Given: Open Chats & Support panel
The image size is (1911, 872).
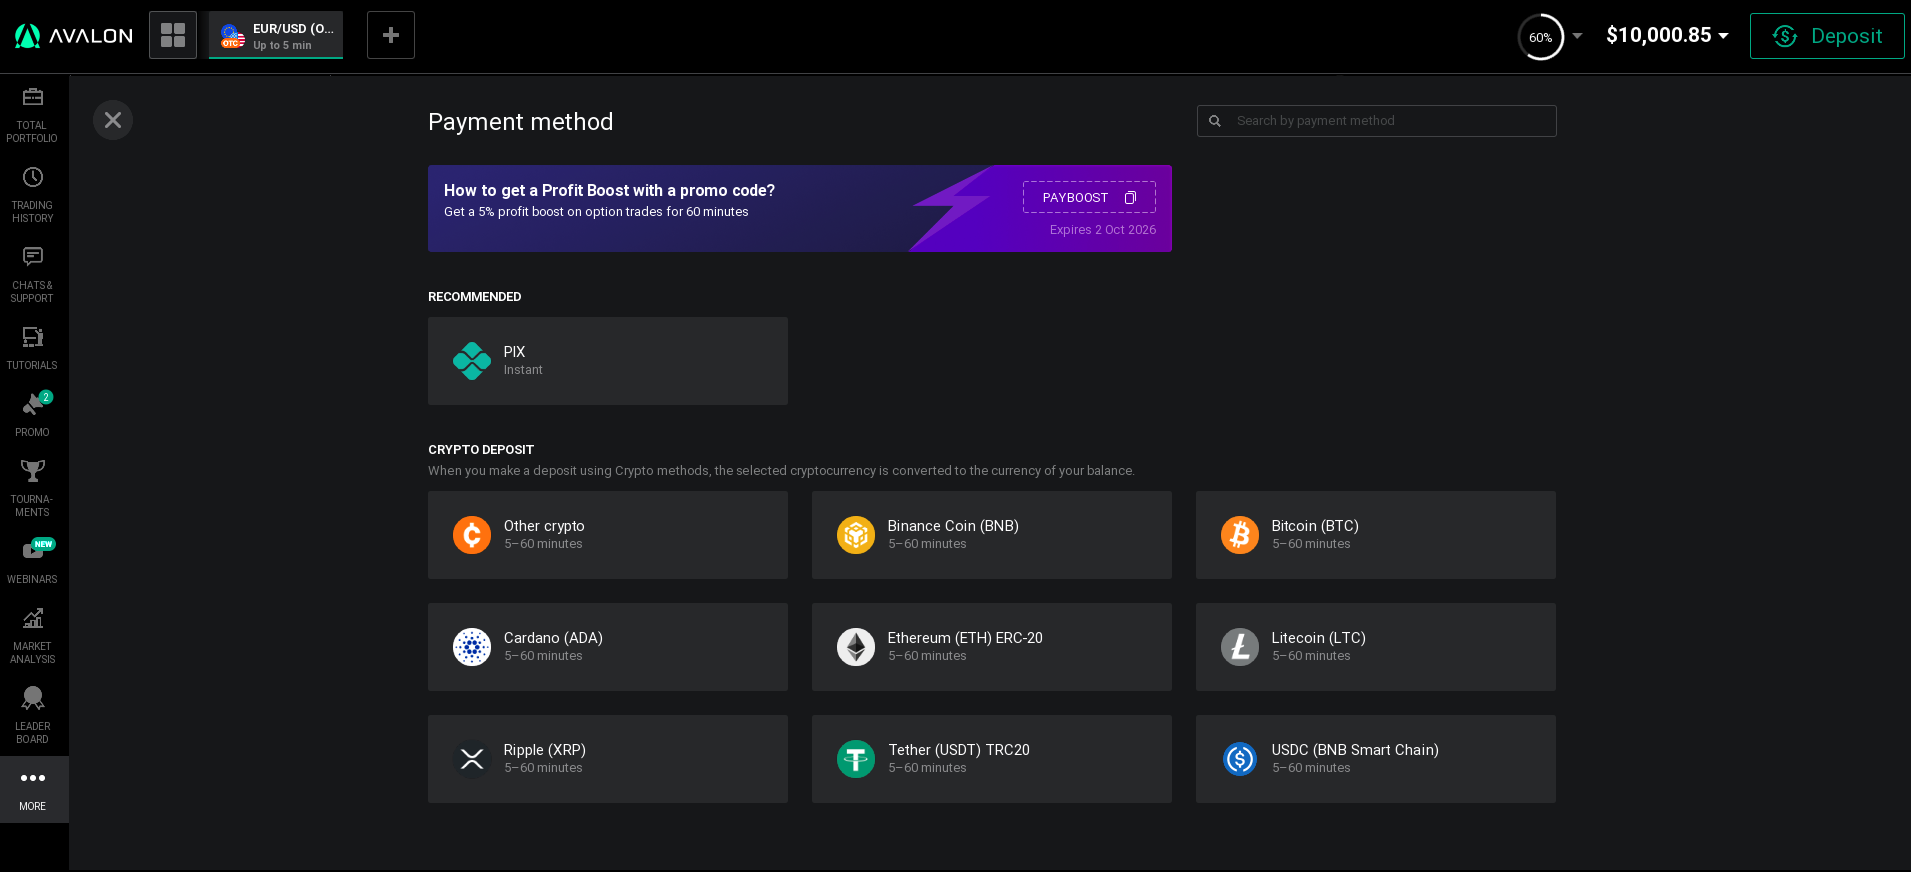Looking at the screenshot, I should pyautogui.click(x=32, y=274).
